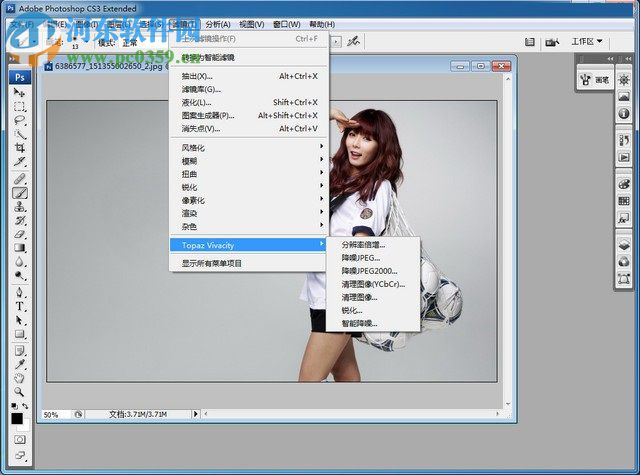640x475 pixels.
Task: Click the zoom percentage 50% field
Action: [56, 415]
